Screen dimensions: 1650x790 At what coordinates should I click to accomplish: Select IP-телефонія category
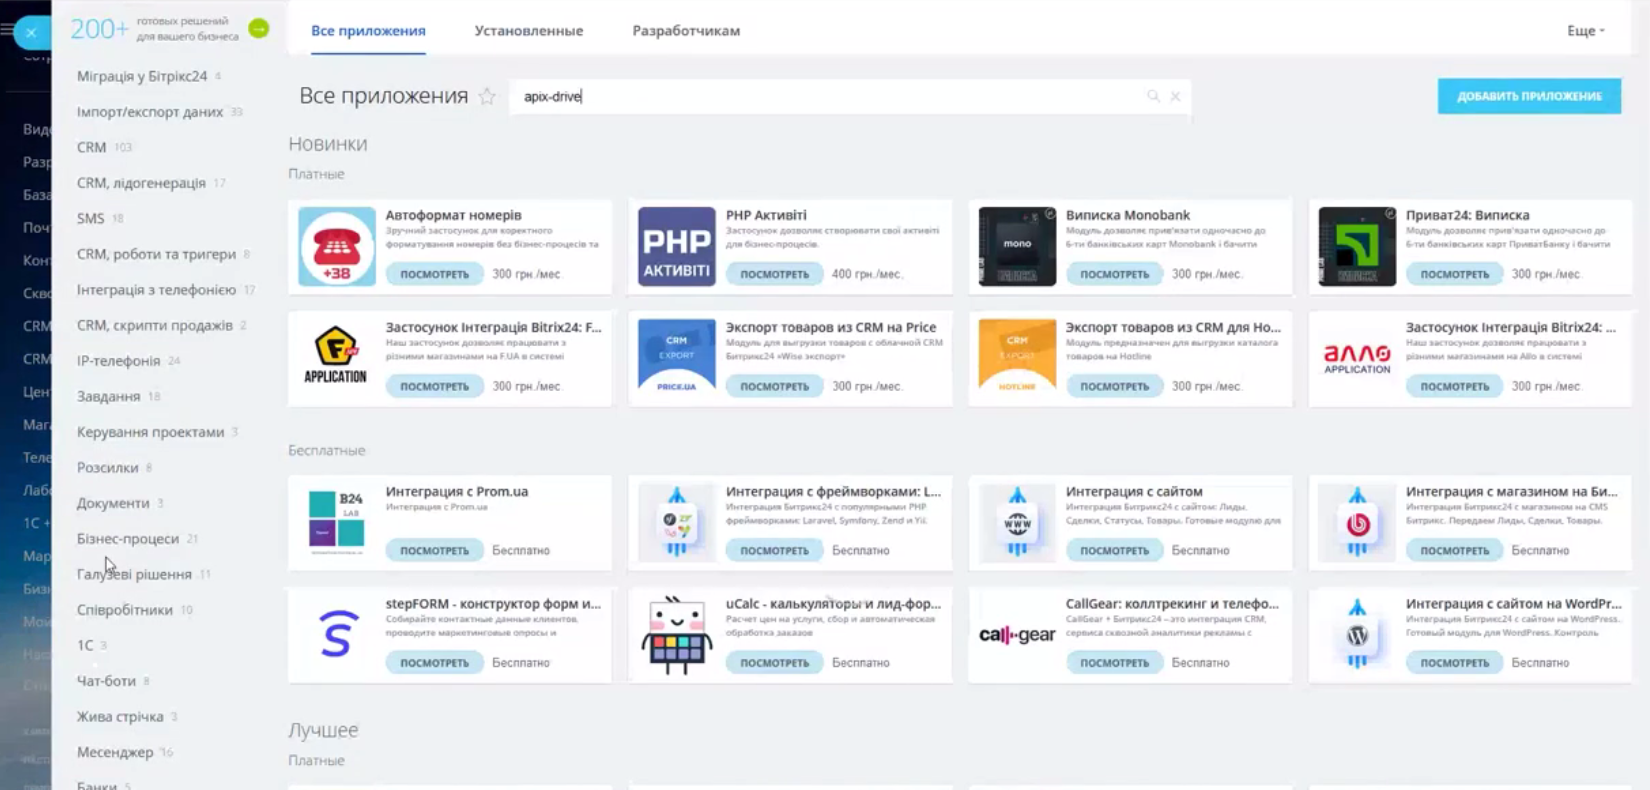[x=119, y=361]
